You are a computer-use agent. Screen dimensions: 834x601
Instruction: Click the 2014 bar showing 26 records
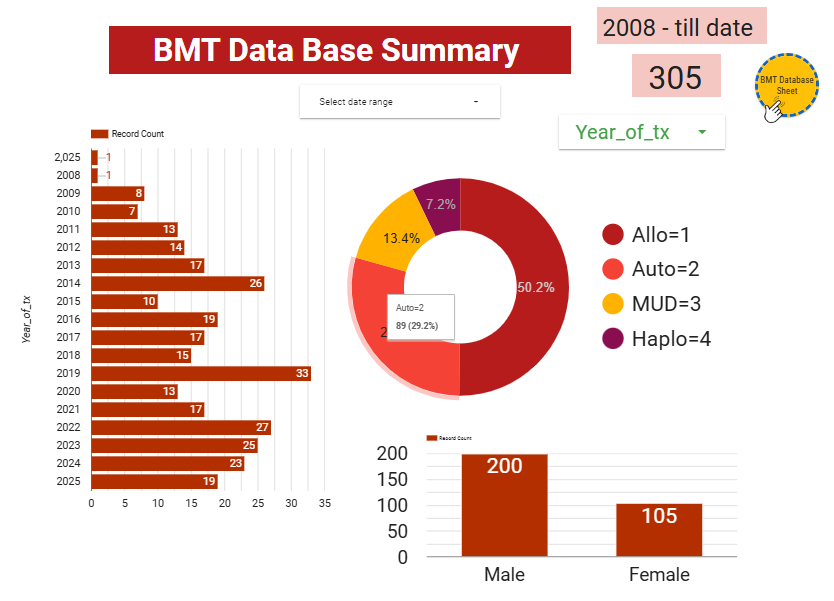177,283
